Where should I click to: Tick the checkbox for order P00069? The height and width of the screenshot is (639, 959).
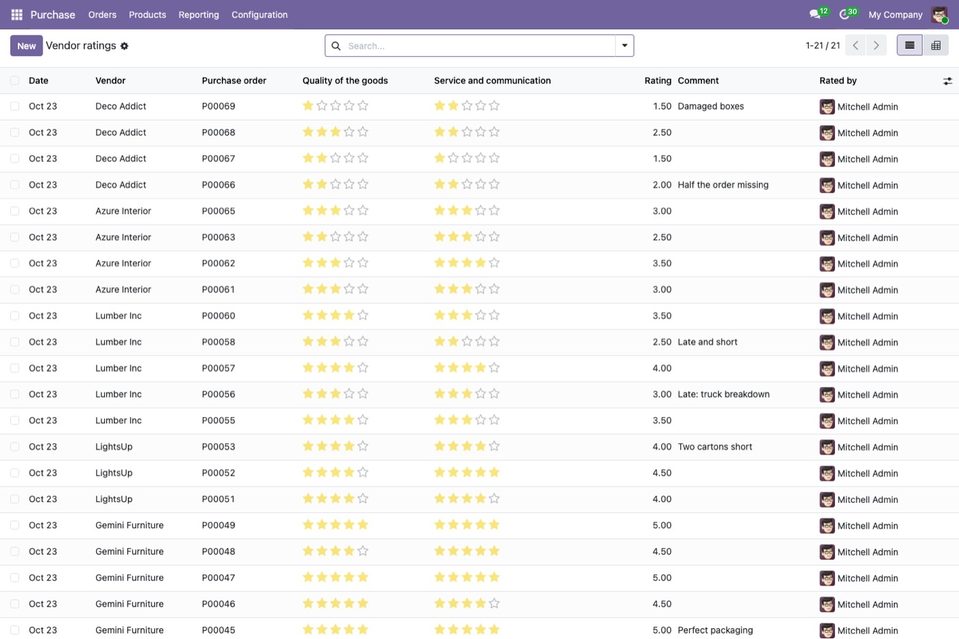click(15, 106)
